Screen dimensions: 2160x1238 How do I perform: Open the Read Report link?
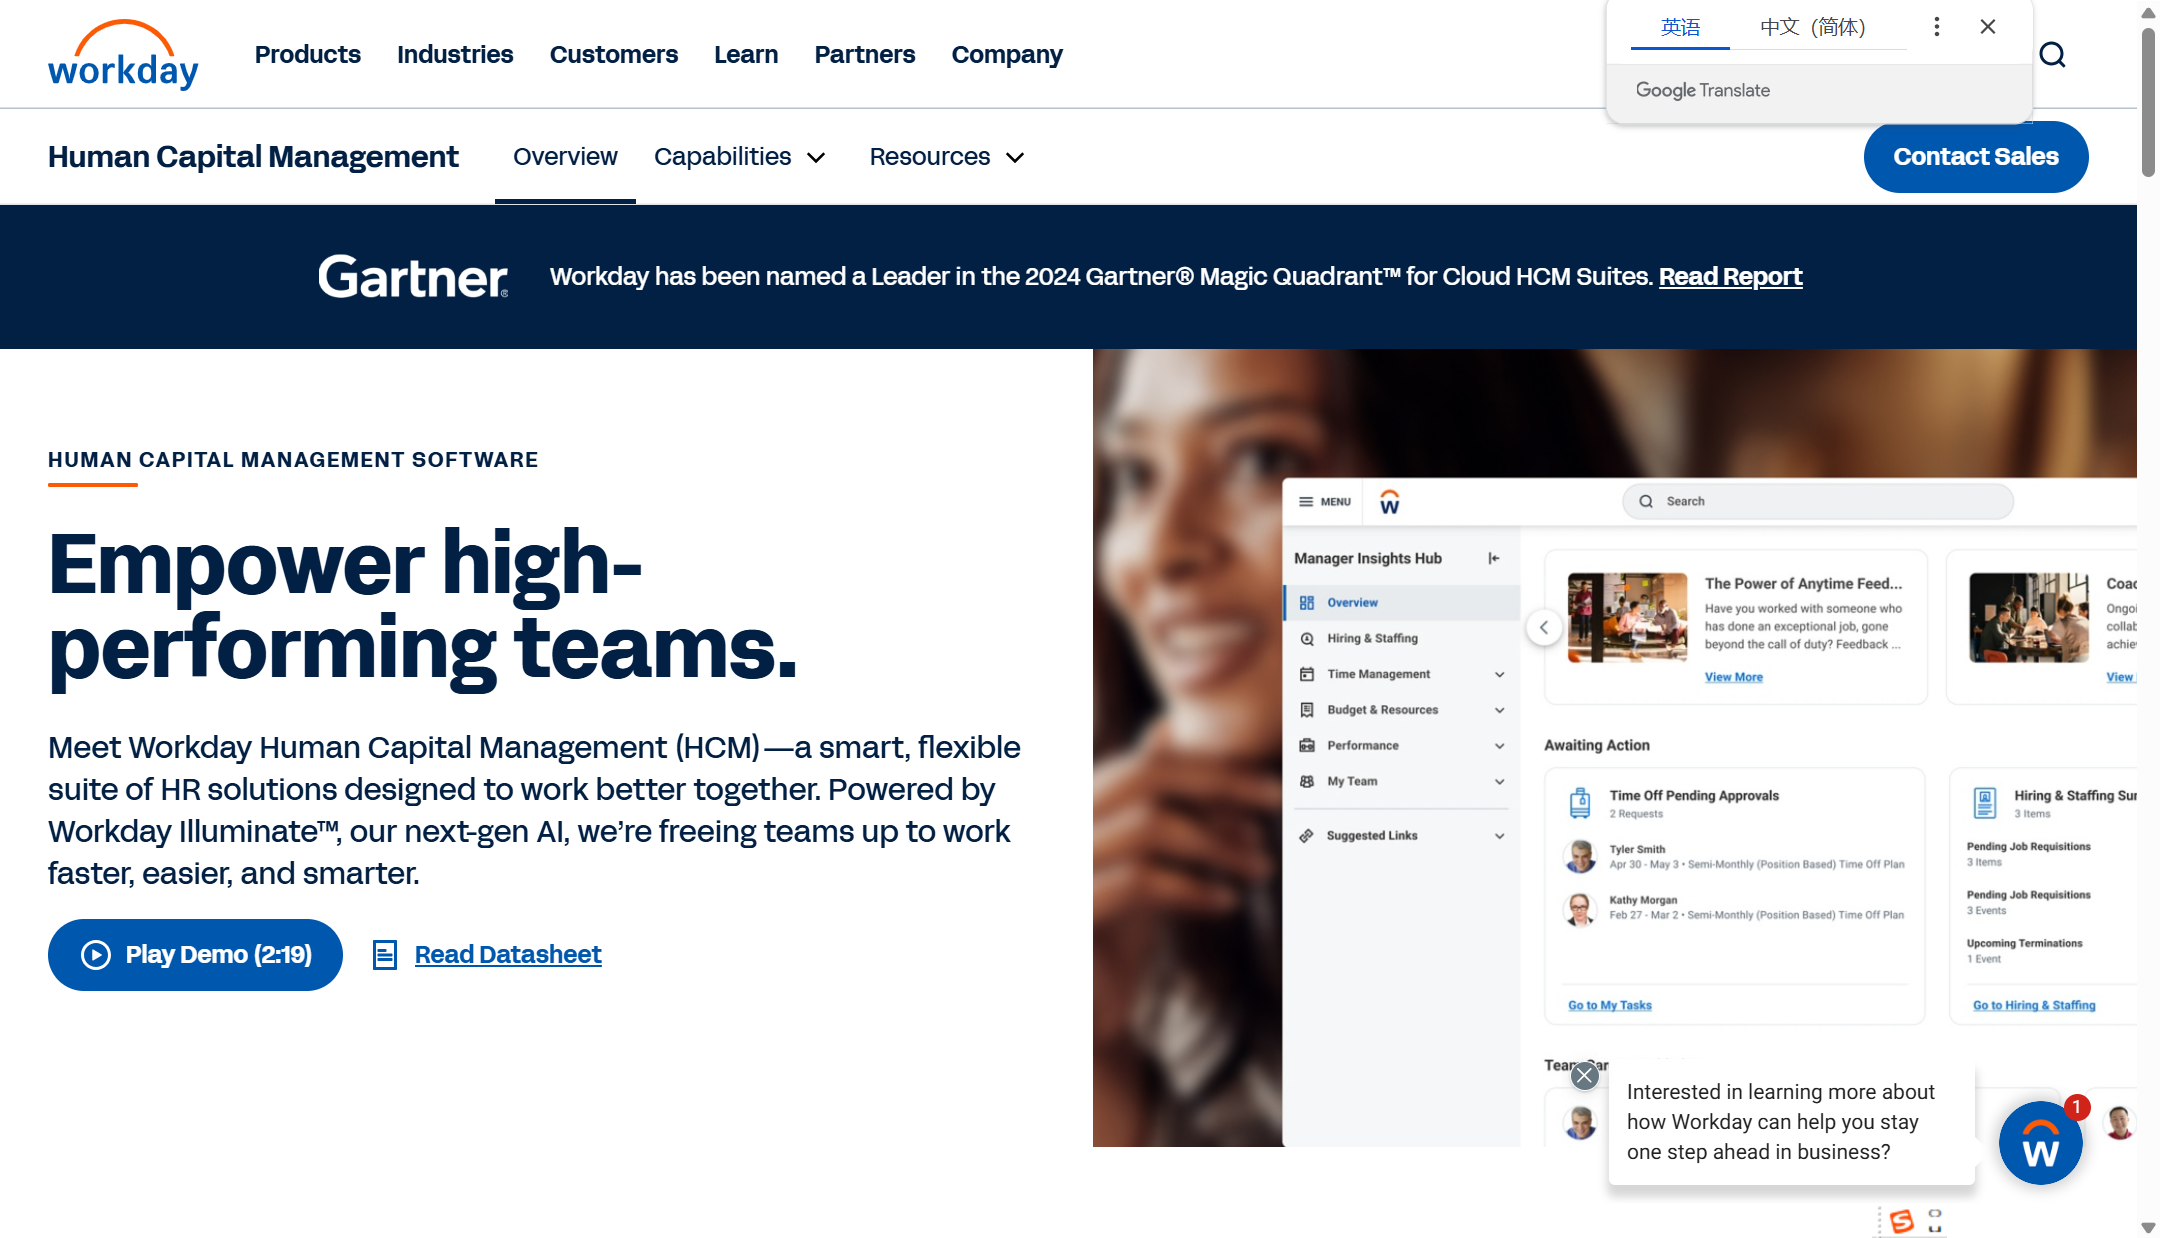(x=1730, y=277)
